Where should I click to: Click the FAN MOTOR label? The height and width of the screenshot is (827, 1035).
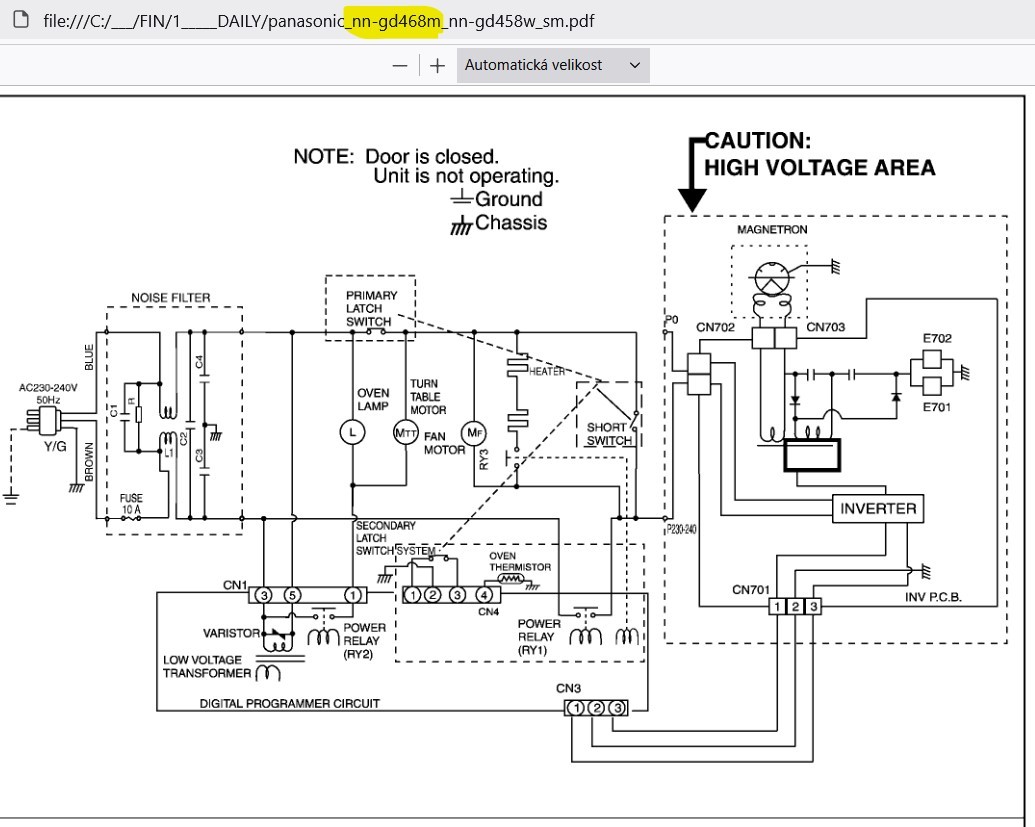point(444,443)
